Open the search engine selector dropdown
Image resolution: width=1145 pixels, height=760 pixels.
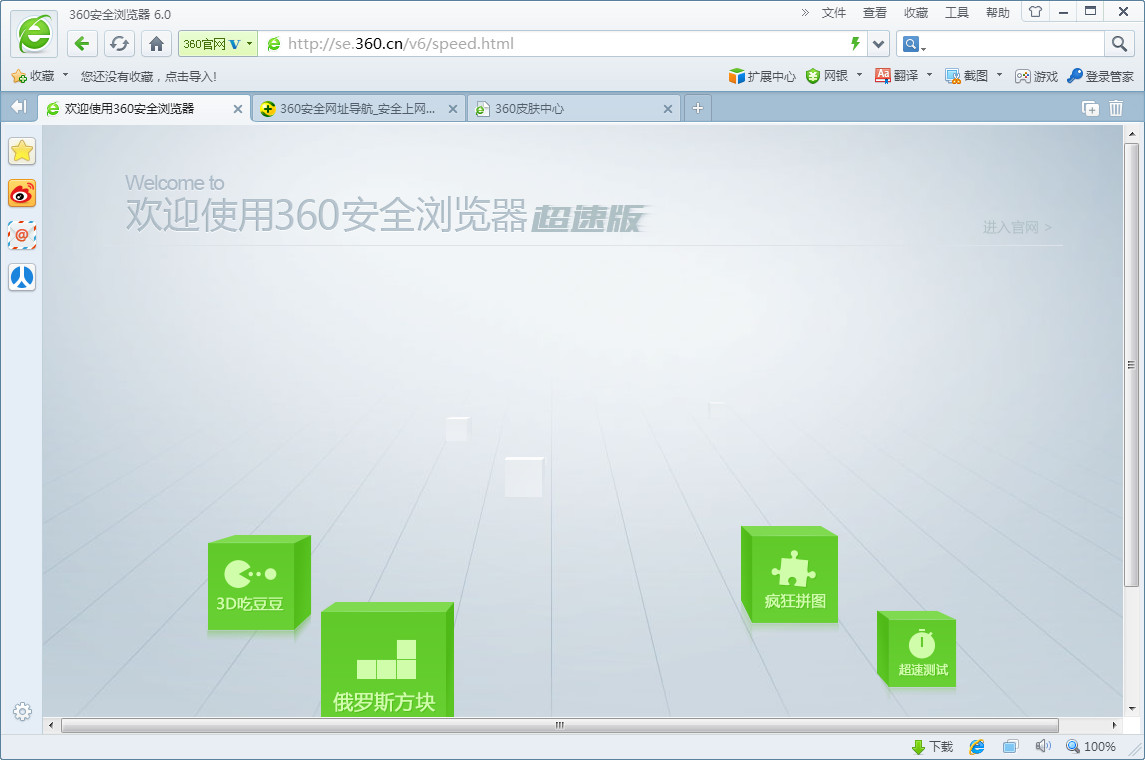(x=914, y=45)
